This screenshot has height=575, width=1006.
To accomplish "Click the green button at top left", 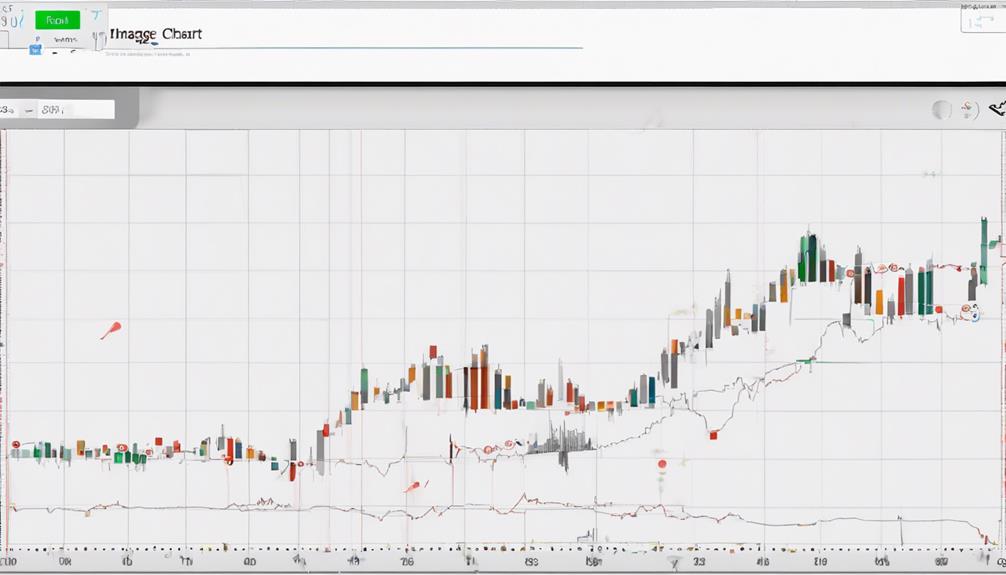I will click(58, 20).
